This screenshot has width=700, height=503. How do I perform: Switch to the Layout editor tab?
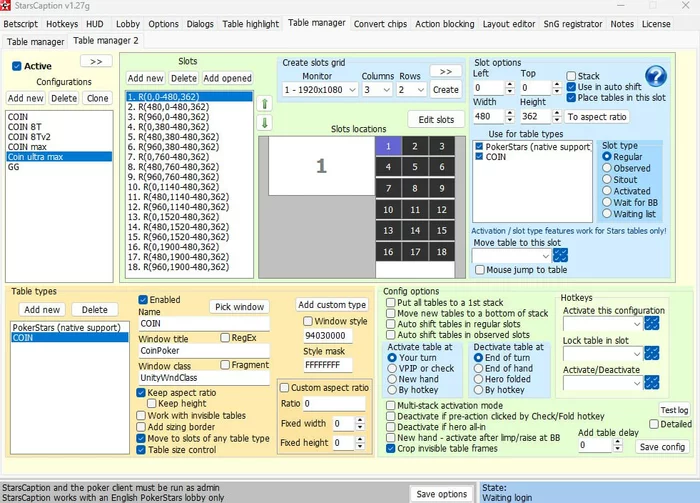point(510,23)
